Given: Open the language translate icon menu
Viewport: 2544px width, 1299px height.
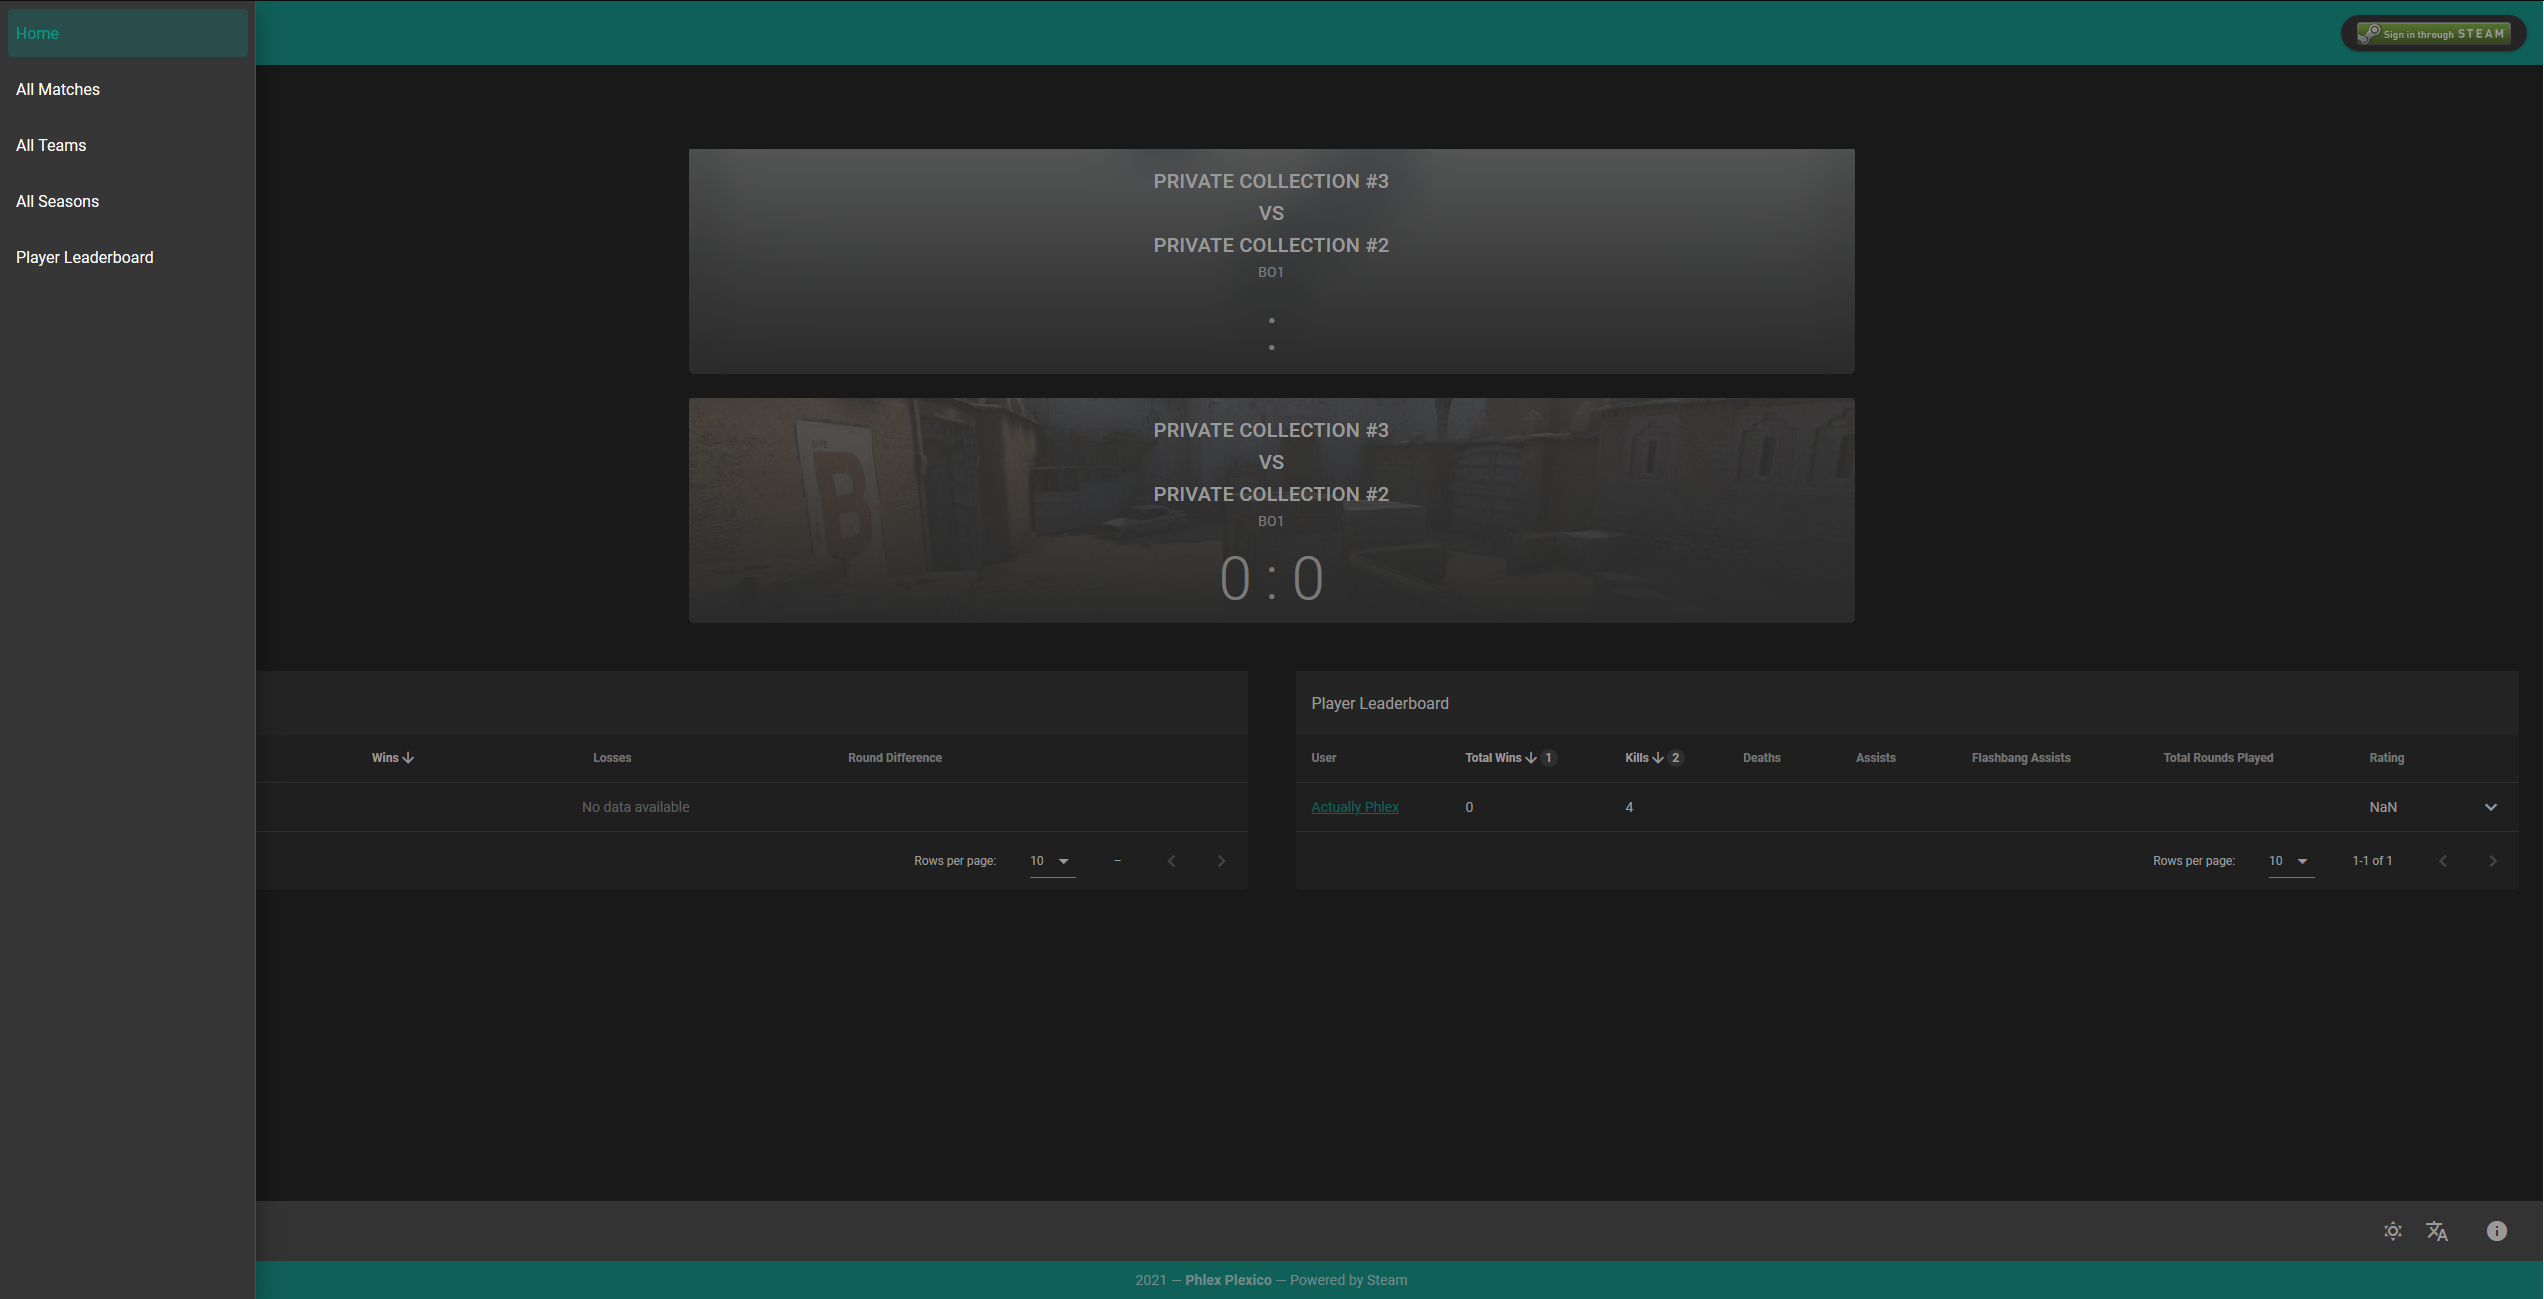Looking at the screenshot, I should click(2437, 1231).
